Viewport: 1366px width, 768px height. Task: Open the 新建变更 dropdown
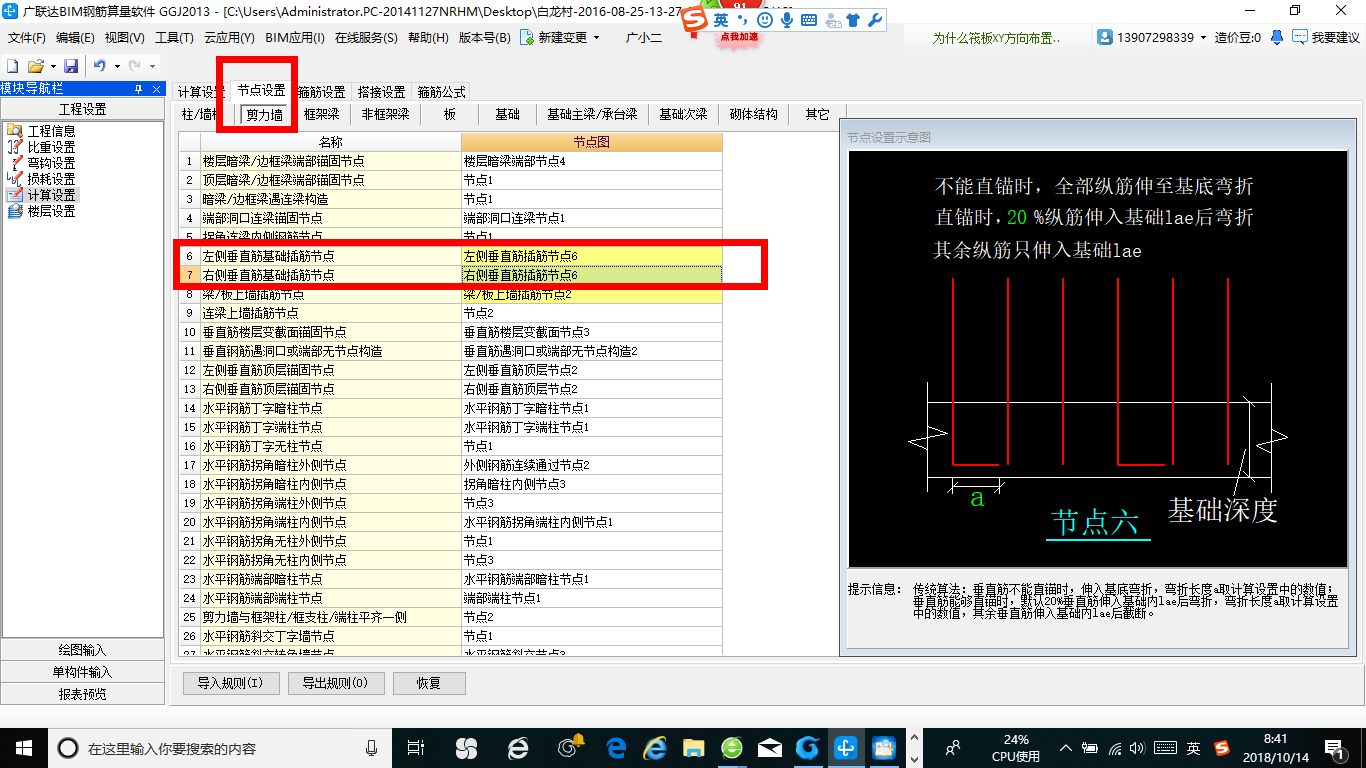(560, 37)
